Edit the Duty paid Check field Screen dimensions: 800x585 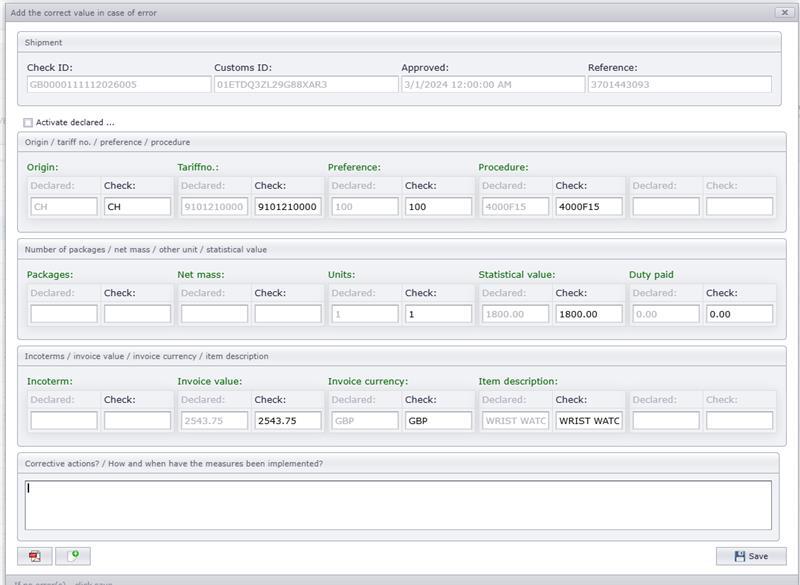[739, 314]
